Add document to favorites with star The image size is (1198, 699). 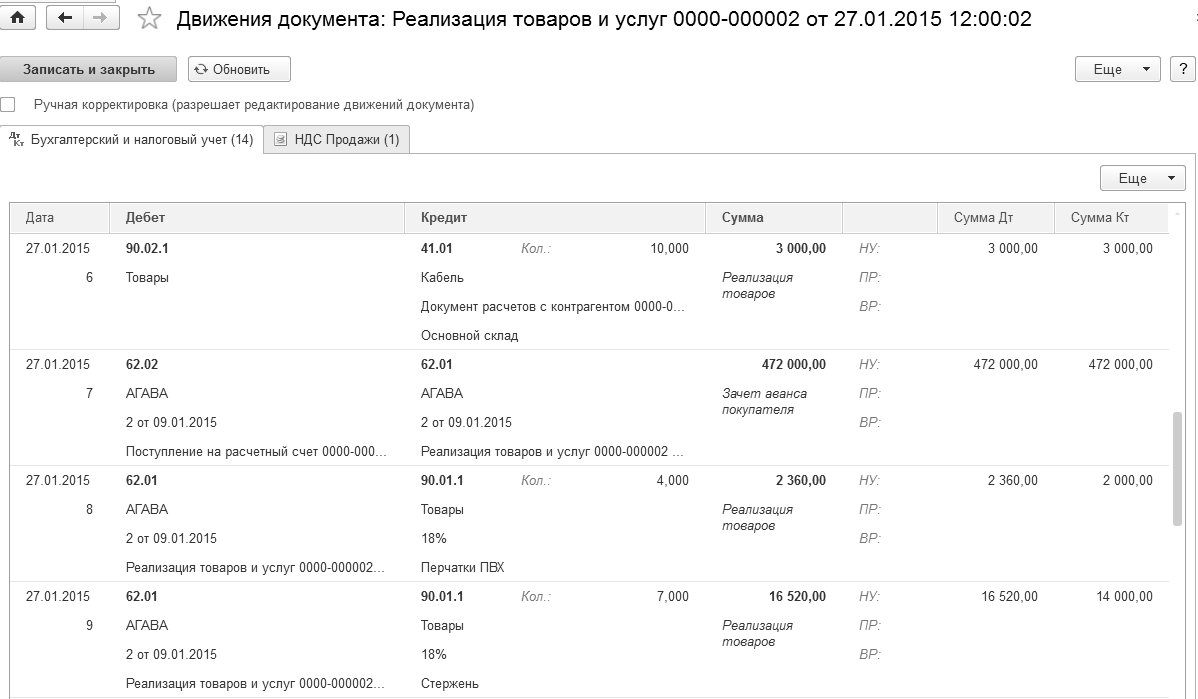tap(149, 19)
